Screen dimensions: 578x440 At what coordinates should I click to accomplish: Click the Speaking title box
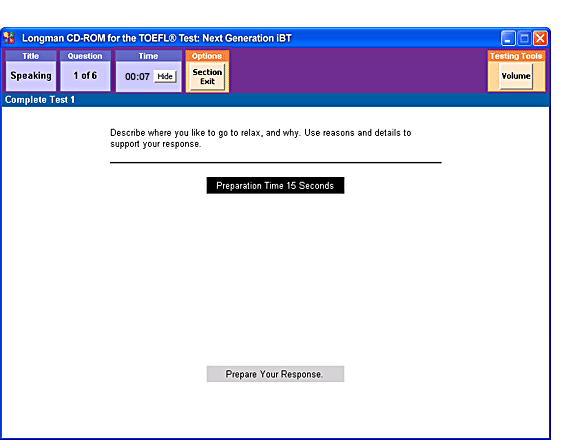coord(31,76)
